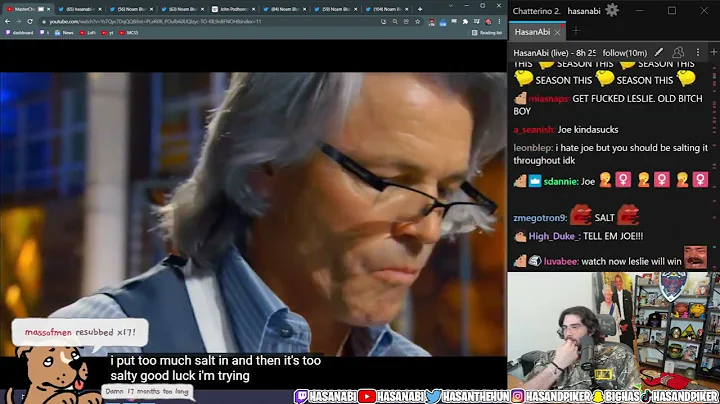This screenshot has height=404, width=720.
Task: Open the MCSS bookmark
Action: (129, 33)
